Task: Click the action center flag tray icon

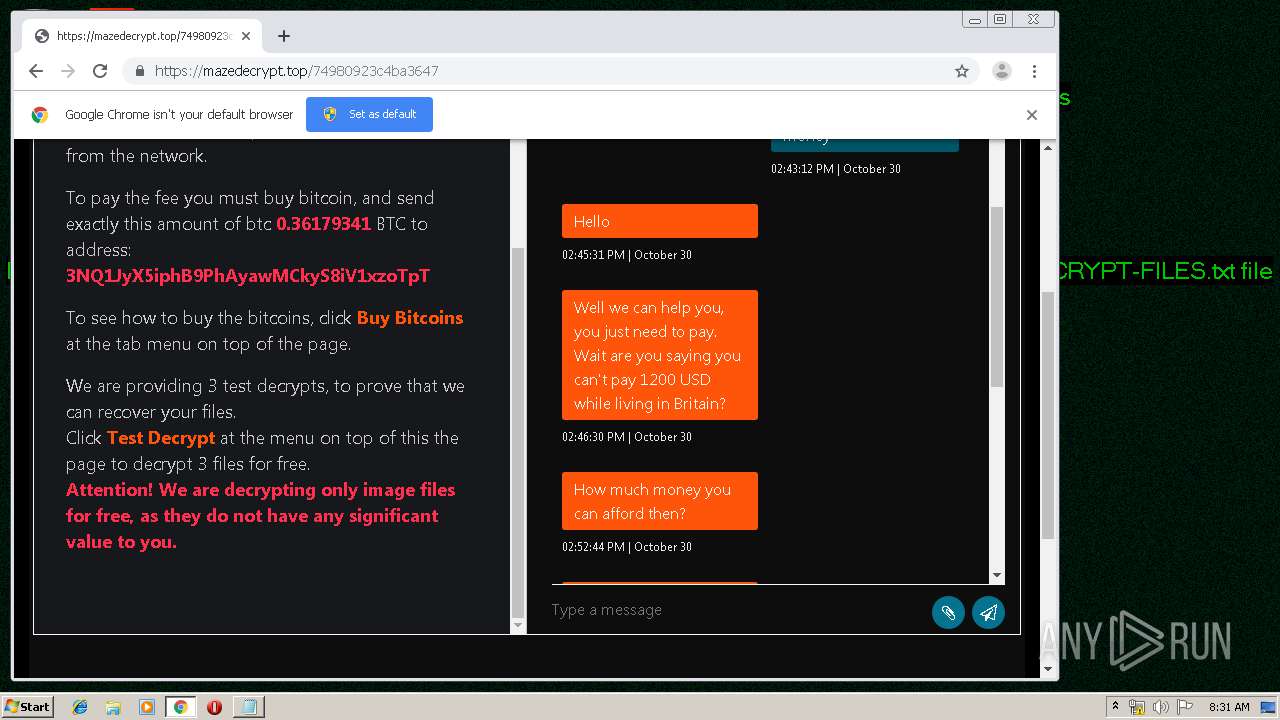Action: click(1185, 707)
